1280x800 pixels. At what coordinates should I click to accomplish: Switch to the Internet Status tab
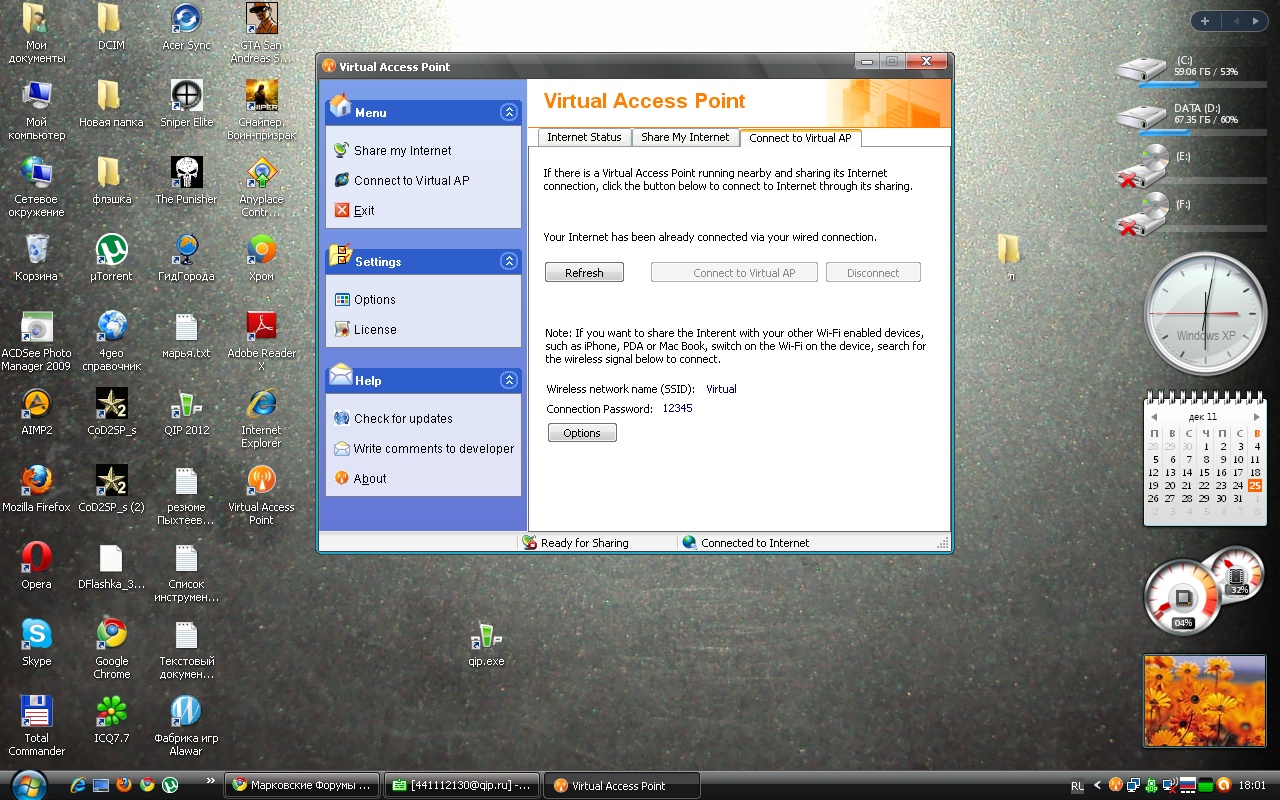point(584,138)
